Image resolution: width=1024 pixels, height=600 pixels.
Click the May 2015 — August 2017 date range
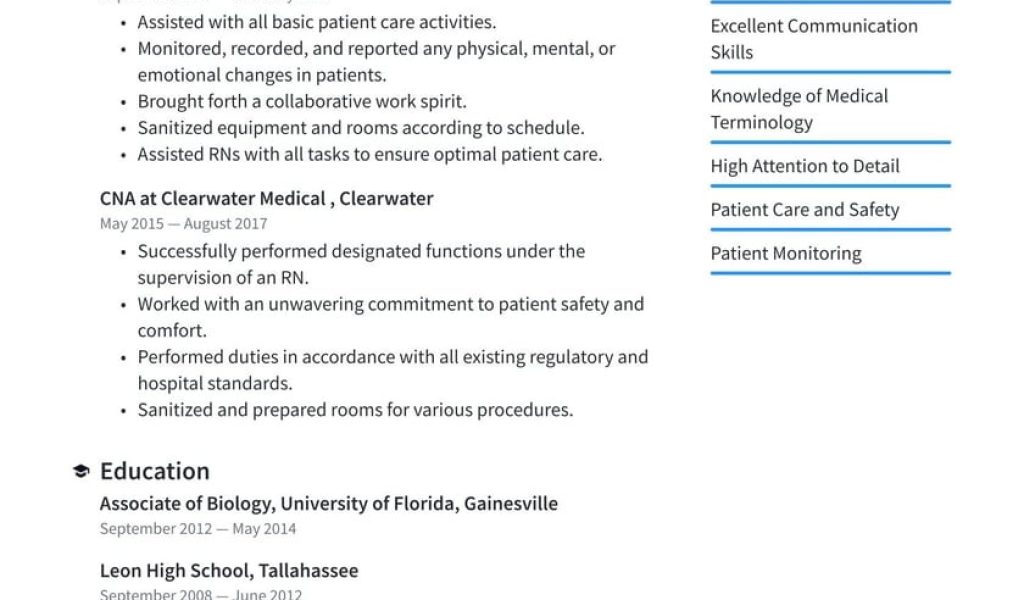[x=183, y=224]
